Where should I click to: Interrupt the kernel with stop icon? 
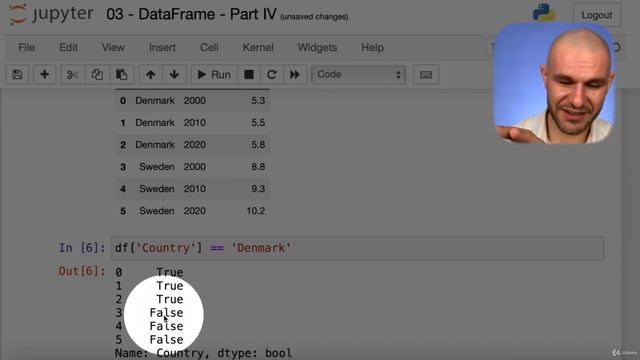click(x=249, y=74)
